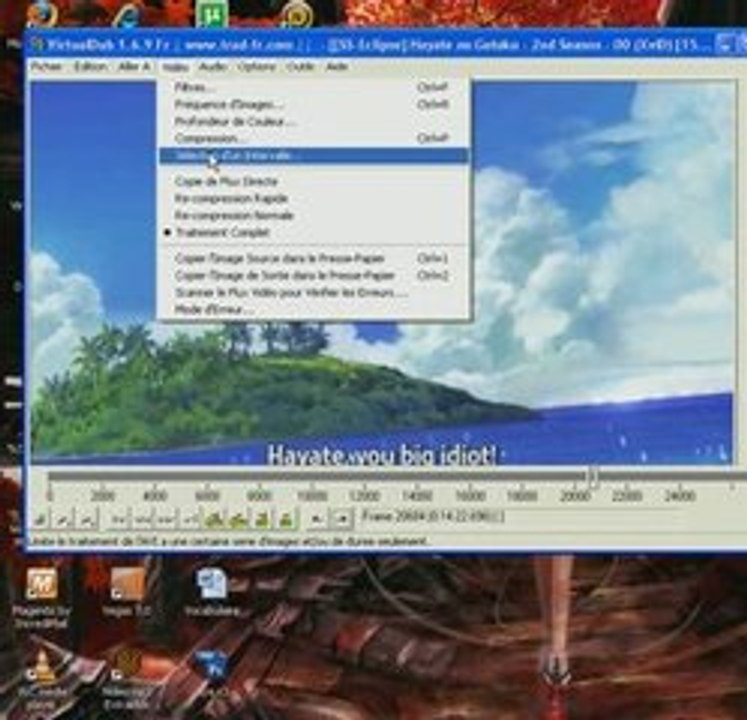Click the Play output toolbar icon
This screenshot has width=747, height=720.
pos(87,519)
